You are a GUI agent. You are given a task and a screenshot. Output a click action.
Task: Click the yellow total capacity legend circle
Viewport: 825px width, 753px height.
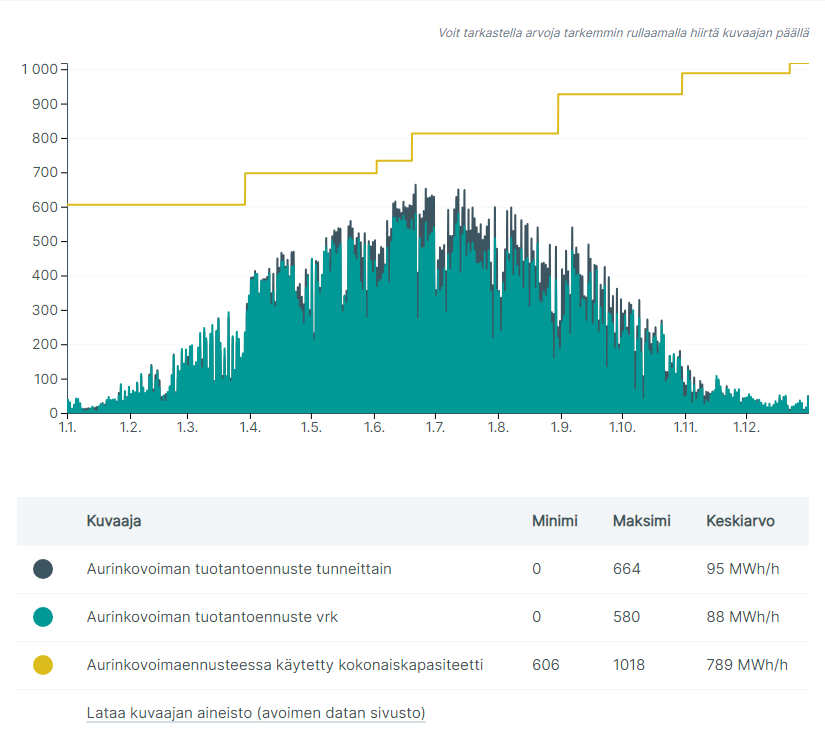(x=43, y=665)
